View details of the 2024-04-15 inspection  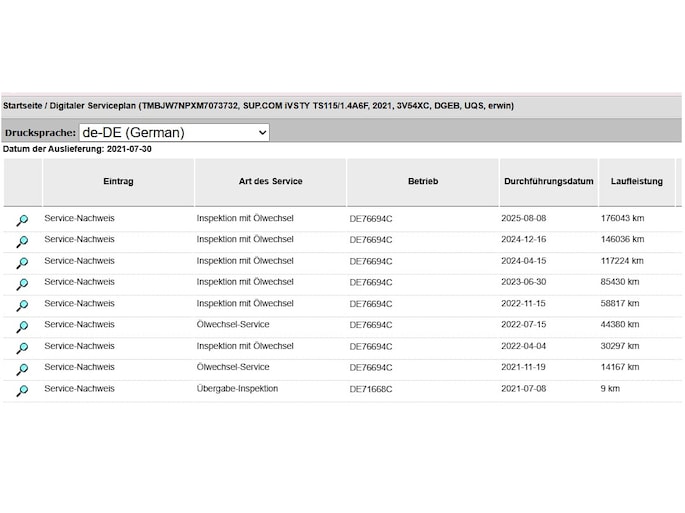tap(22, 263)
